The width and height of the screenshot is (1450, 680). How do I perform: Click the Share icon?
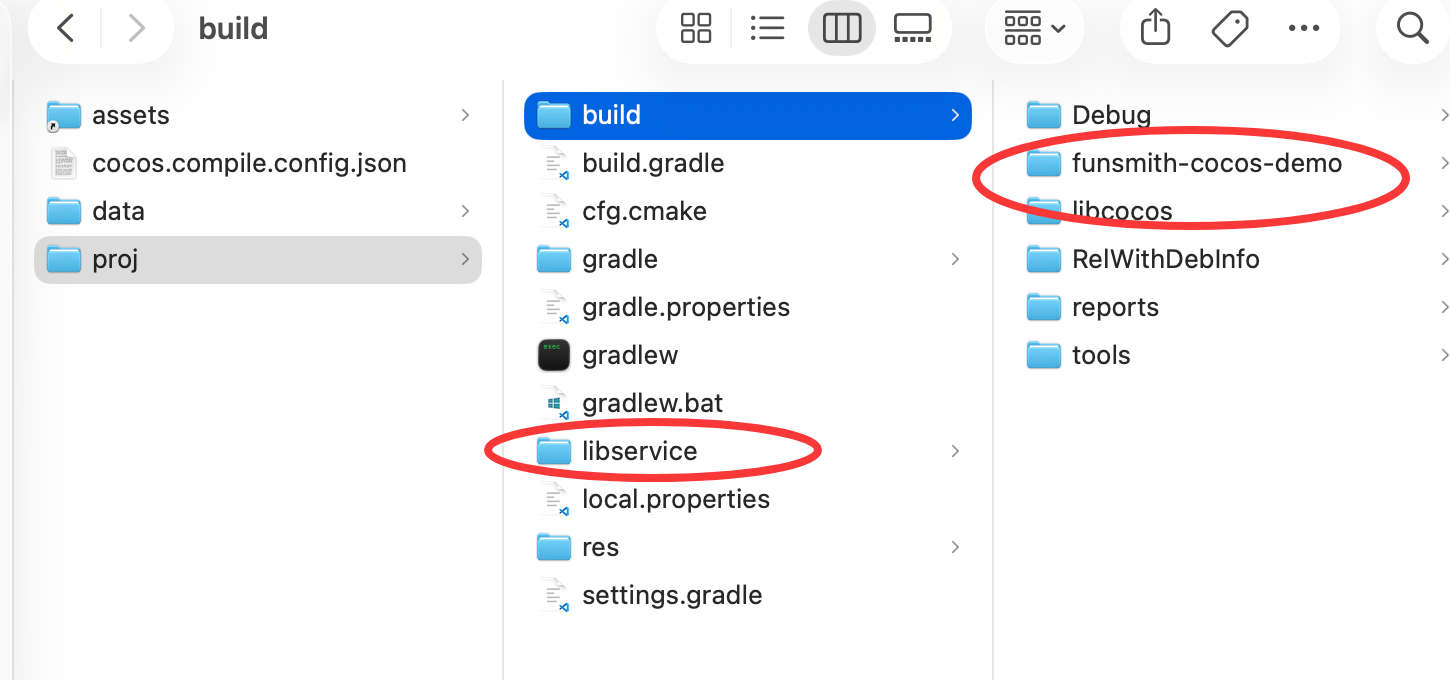pyautogui.click(x=1155, y=28)
